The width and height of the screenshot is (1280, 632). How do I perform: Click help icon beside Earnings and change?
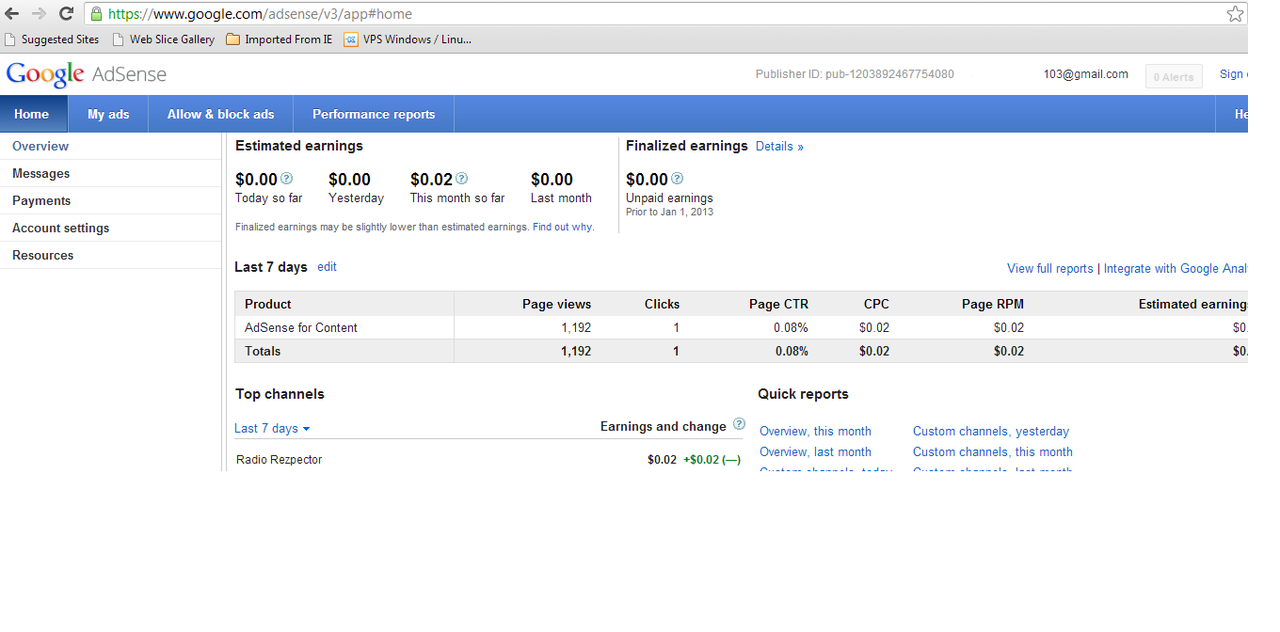739,424
